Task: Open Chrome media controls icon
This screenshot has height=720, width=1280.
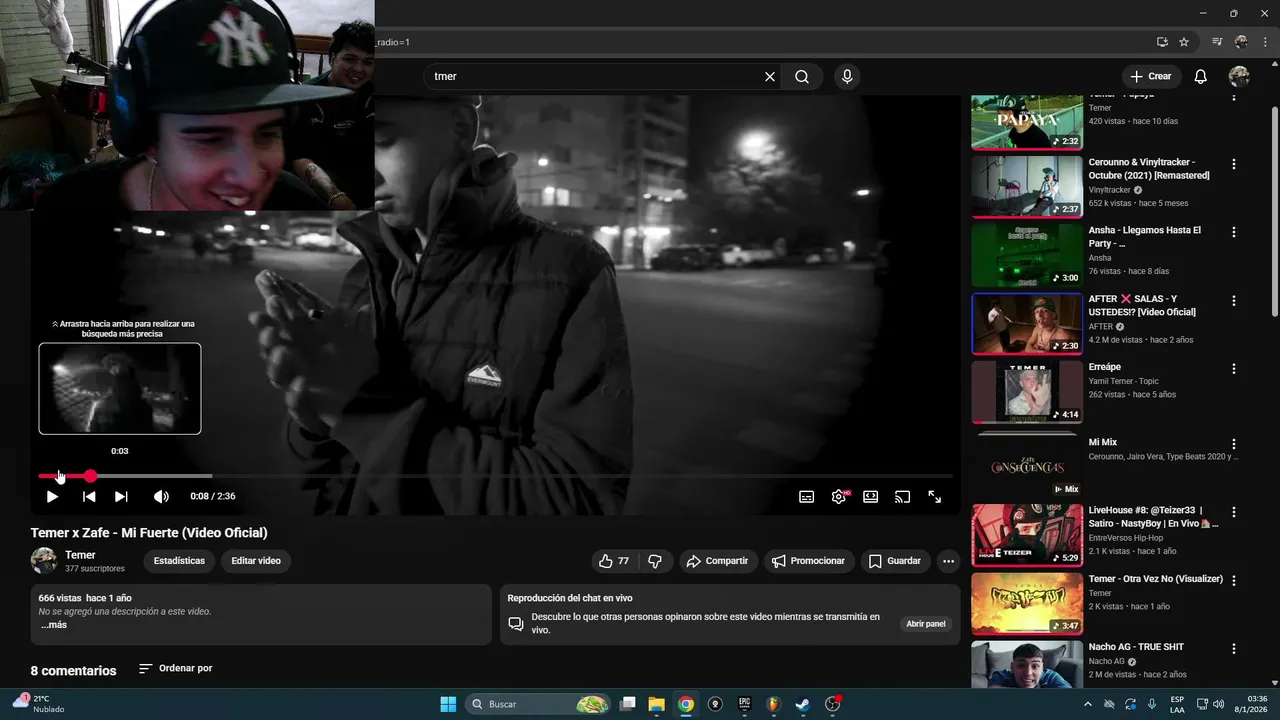Action: pyautogui.click(x=1217, y=42)
